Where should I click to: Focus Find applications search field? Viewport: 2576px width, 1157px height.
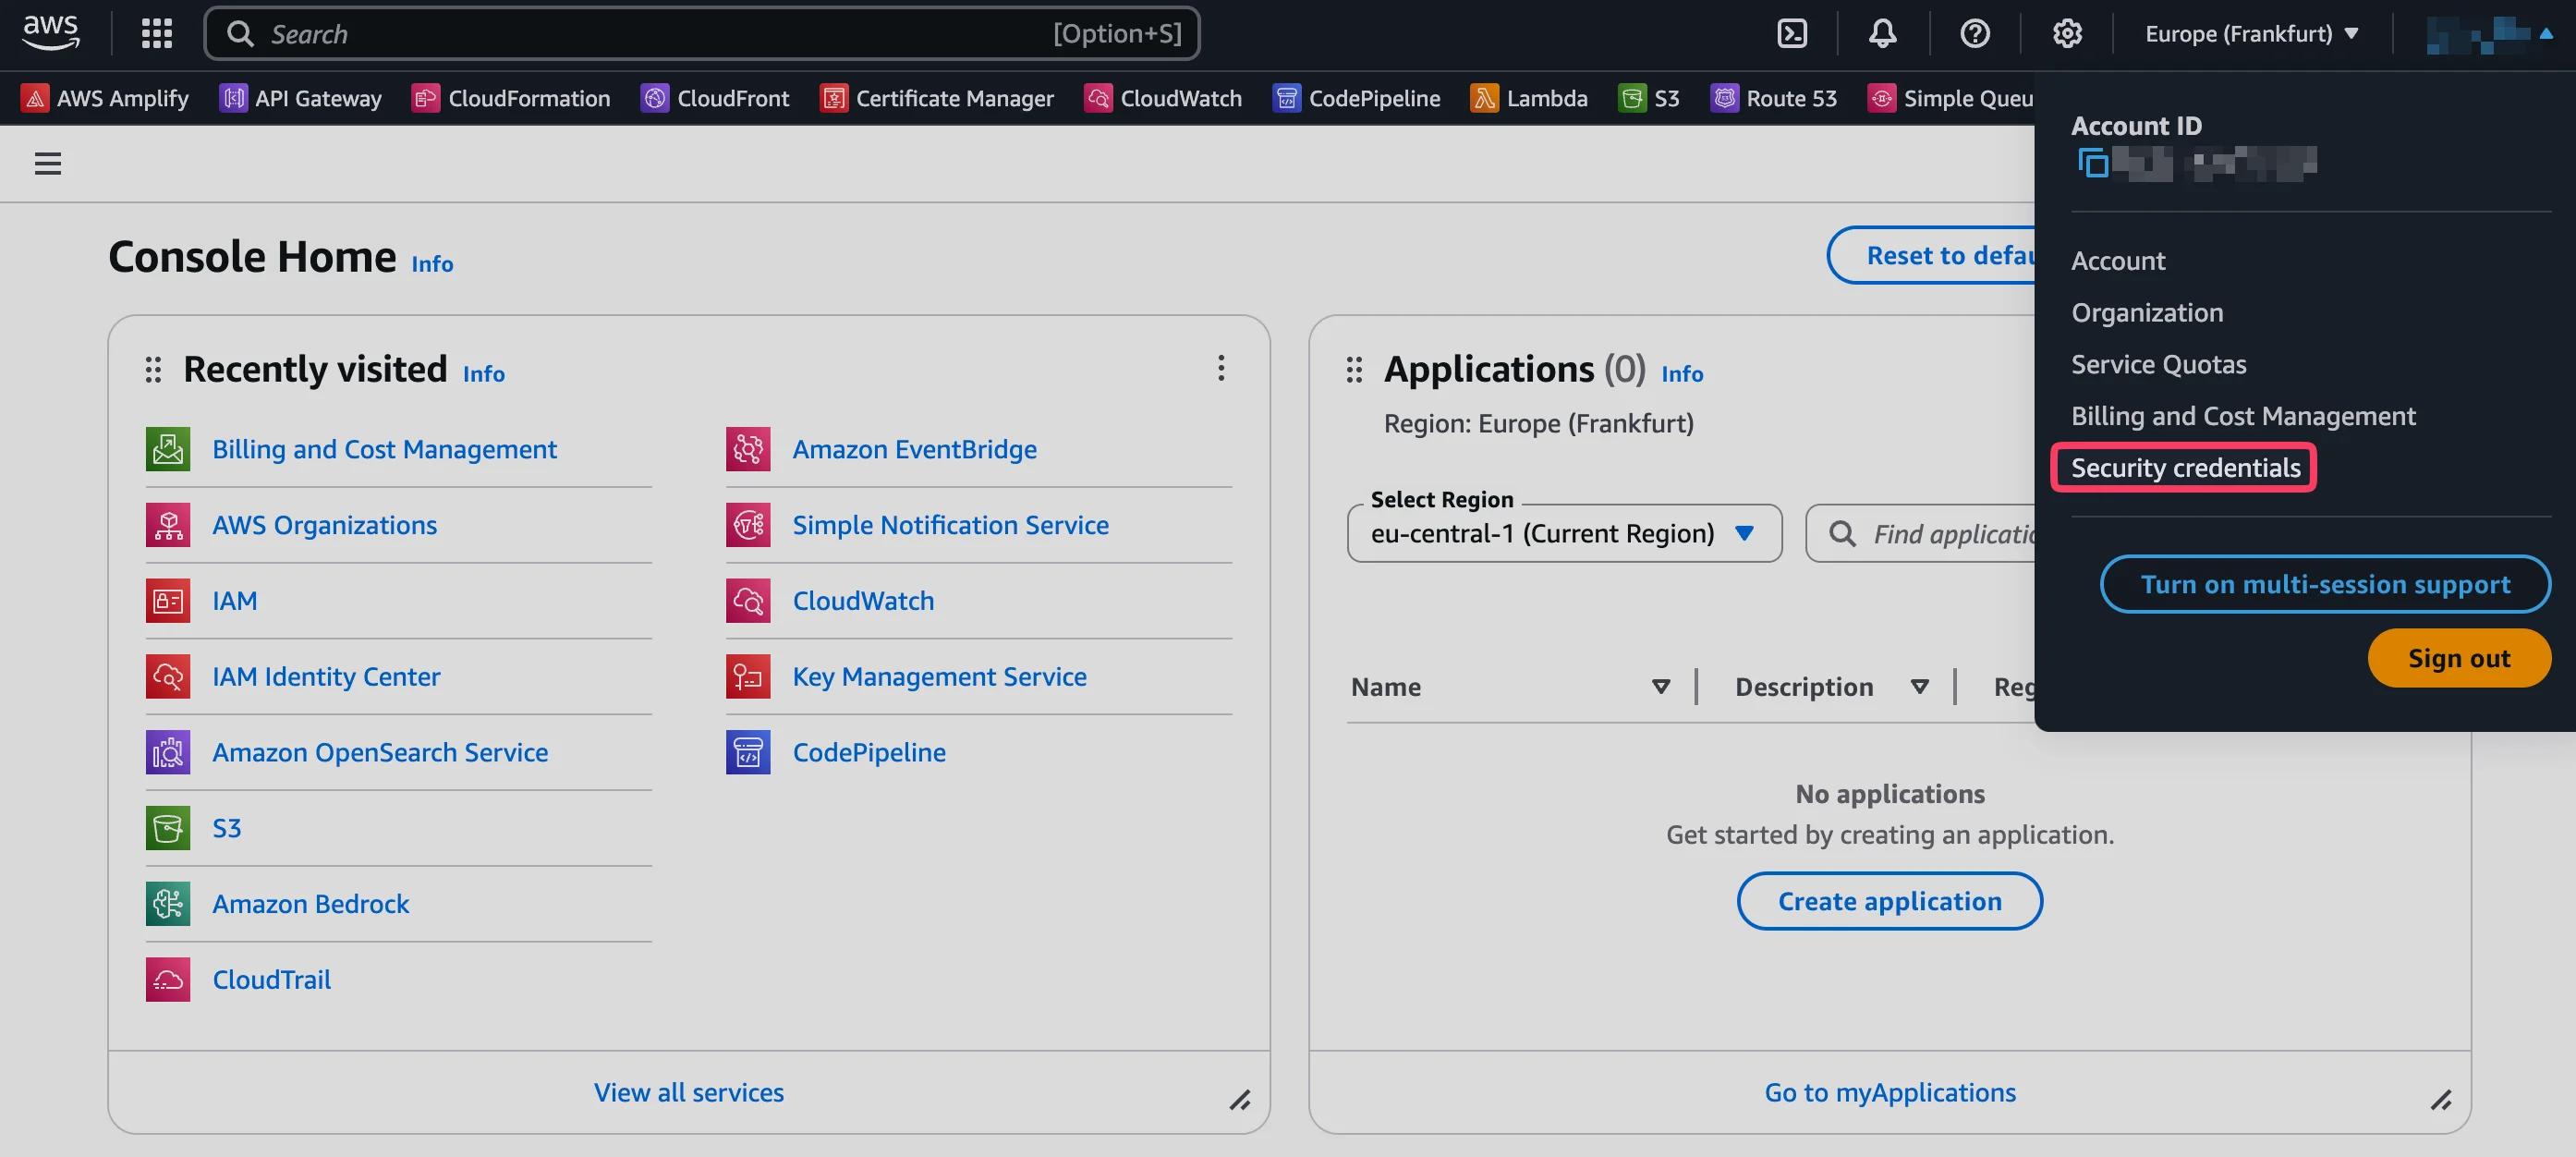pos(1920,534)
